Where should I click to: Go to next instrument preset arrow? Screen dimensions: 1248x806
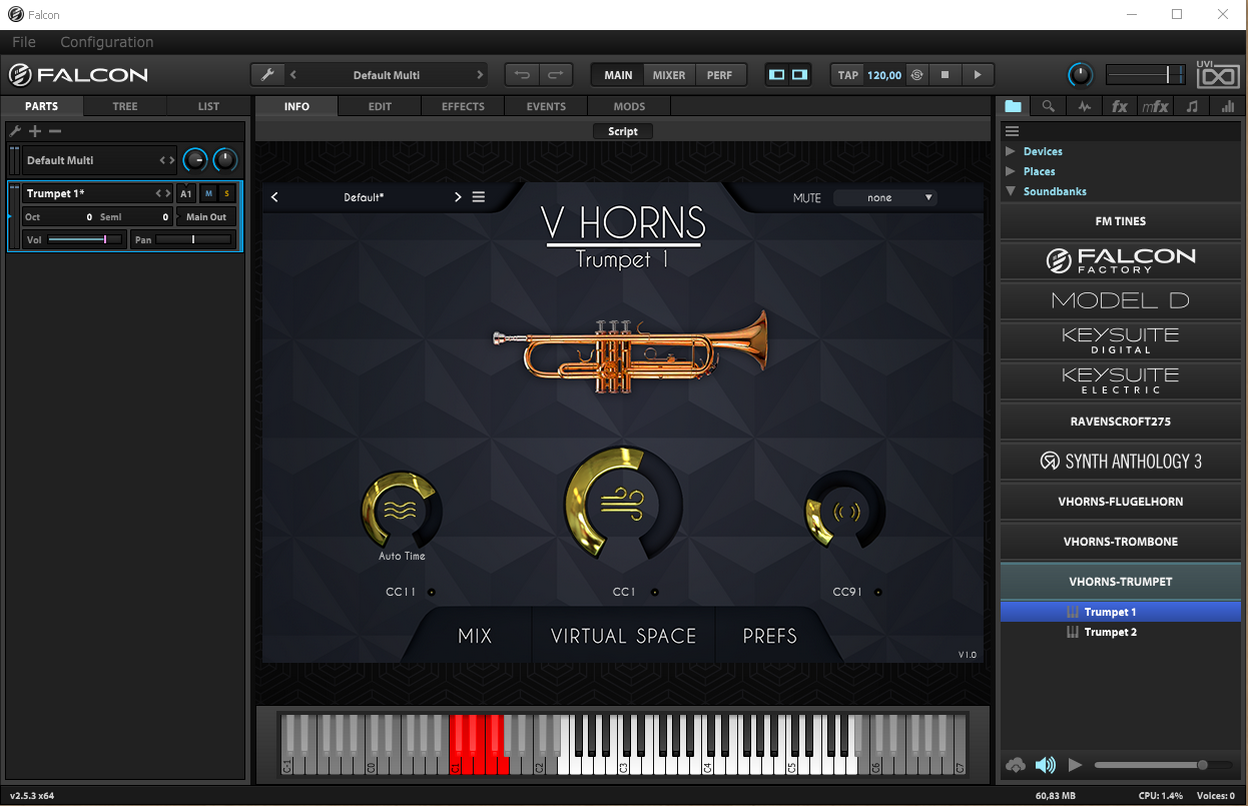click(458, 197)
